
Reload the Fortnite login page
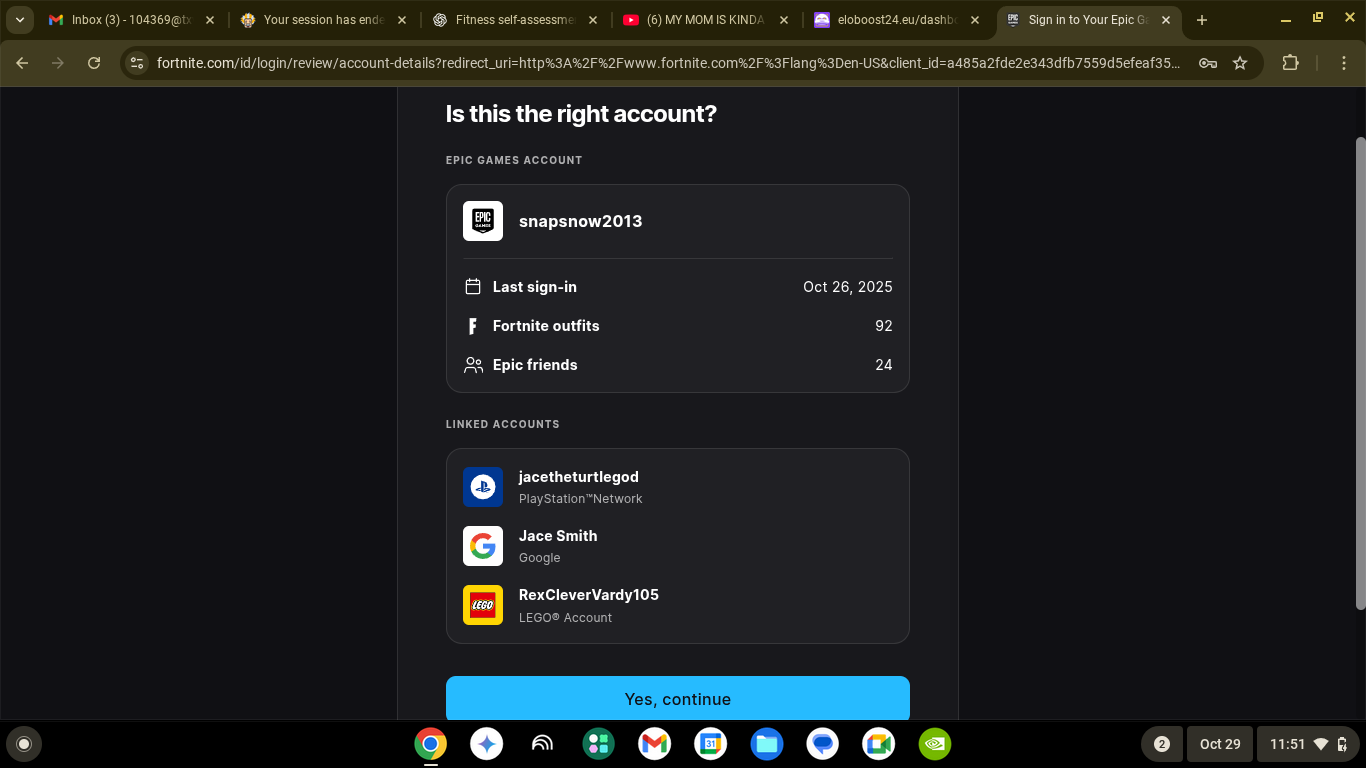coord(94,63)
